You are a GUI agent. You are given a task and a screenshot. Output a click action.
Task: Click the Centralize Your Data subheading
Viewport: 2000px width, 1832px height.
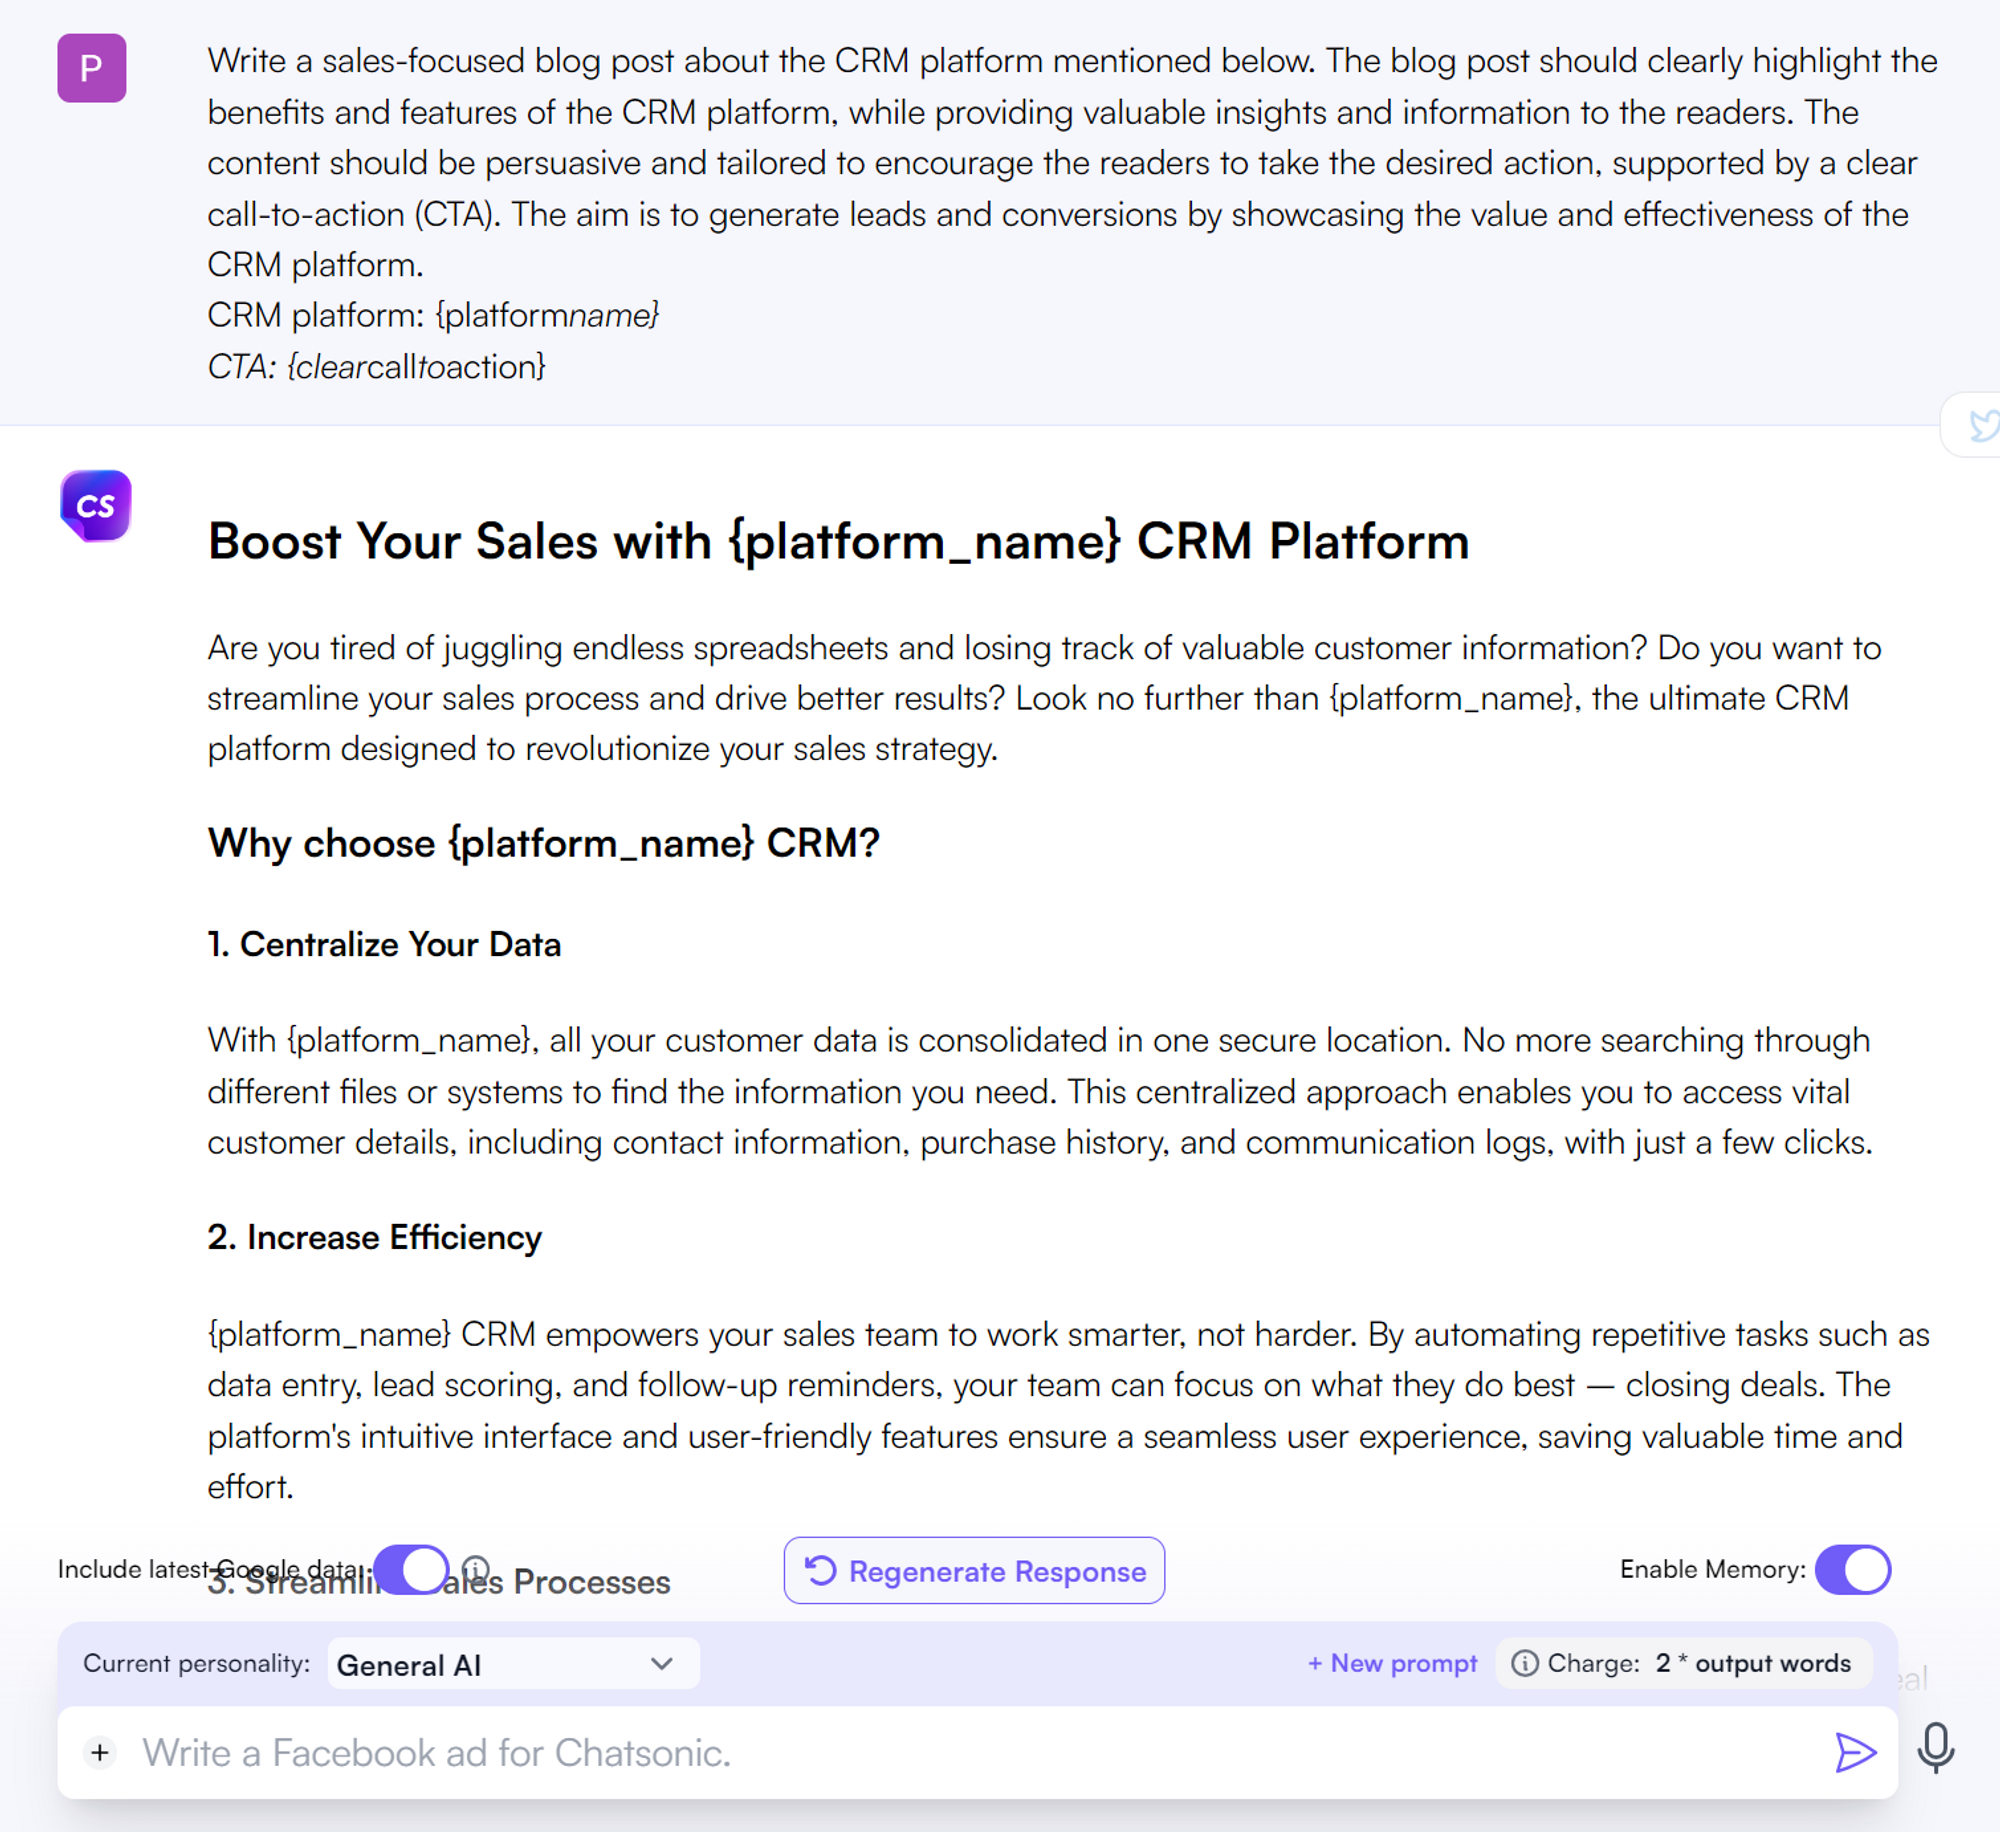point(384,944)
